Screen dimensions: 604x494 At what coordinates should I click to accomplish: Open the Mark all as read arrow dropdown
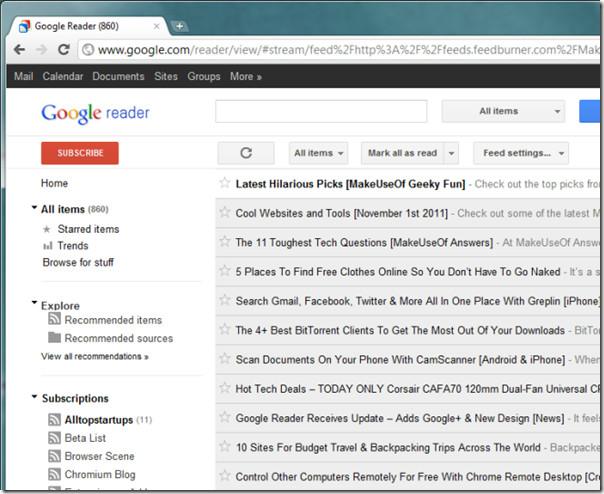coord(451,153)
